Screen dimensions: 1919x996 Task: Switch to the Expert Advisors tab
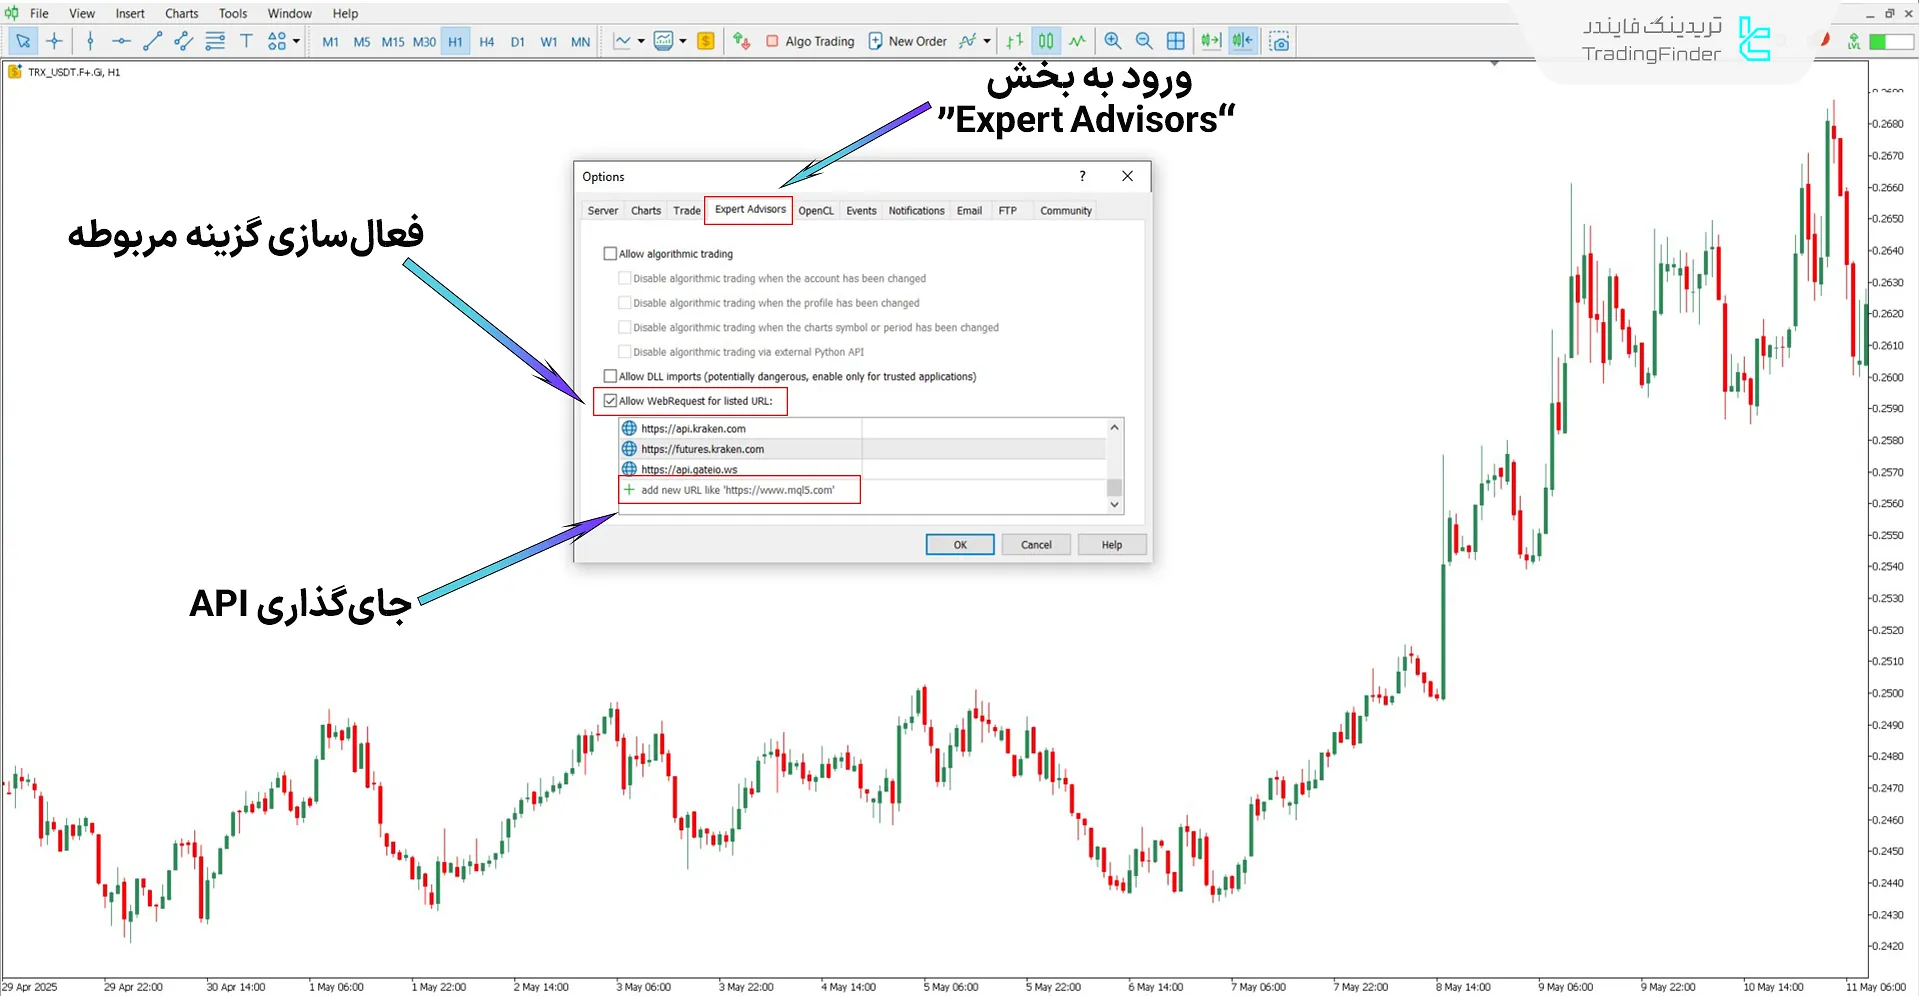coord(749,210)
